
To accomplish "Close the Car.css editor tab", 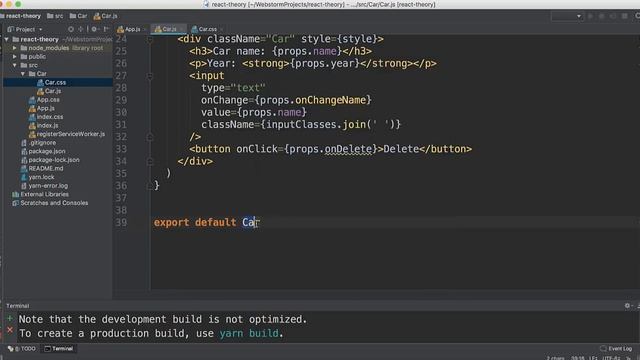I will pyautogui.click(x=221, y=29).
